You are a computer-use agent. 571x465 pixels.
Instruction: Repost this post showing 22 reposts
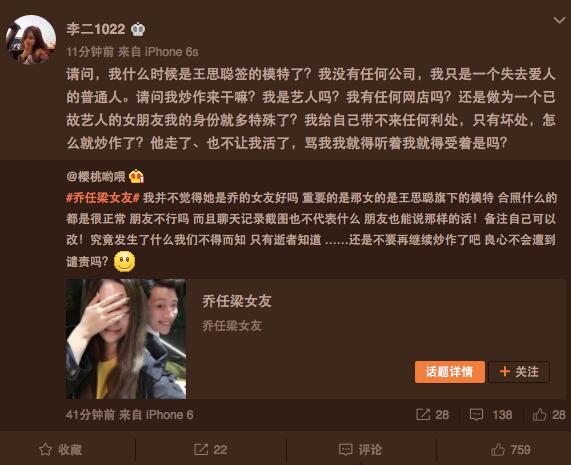pyautogui.click(x=210, y=449)
